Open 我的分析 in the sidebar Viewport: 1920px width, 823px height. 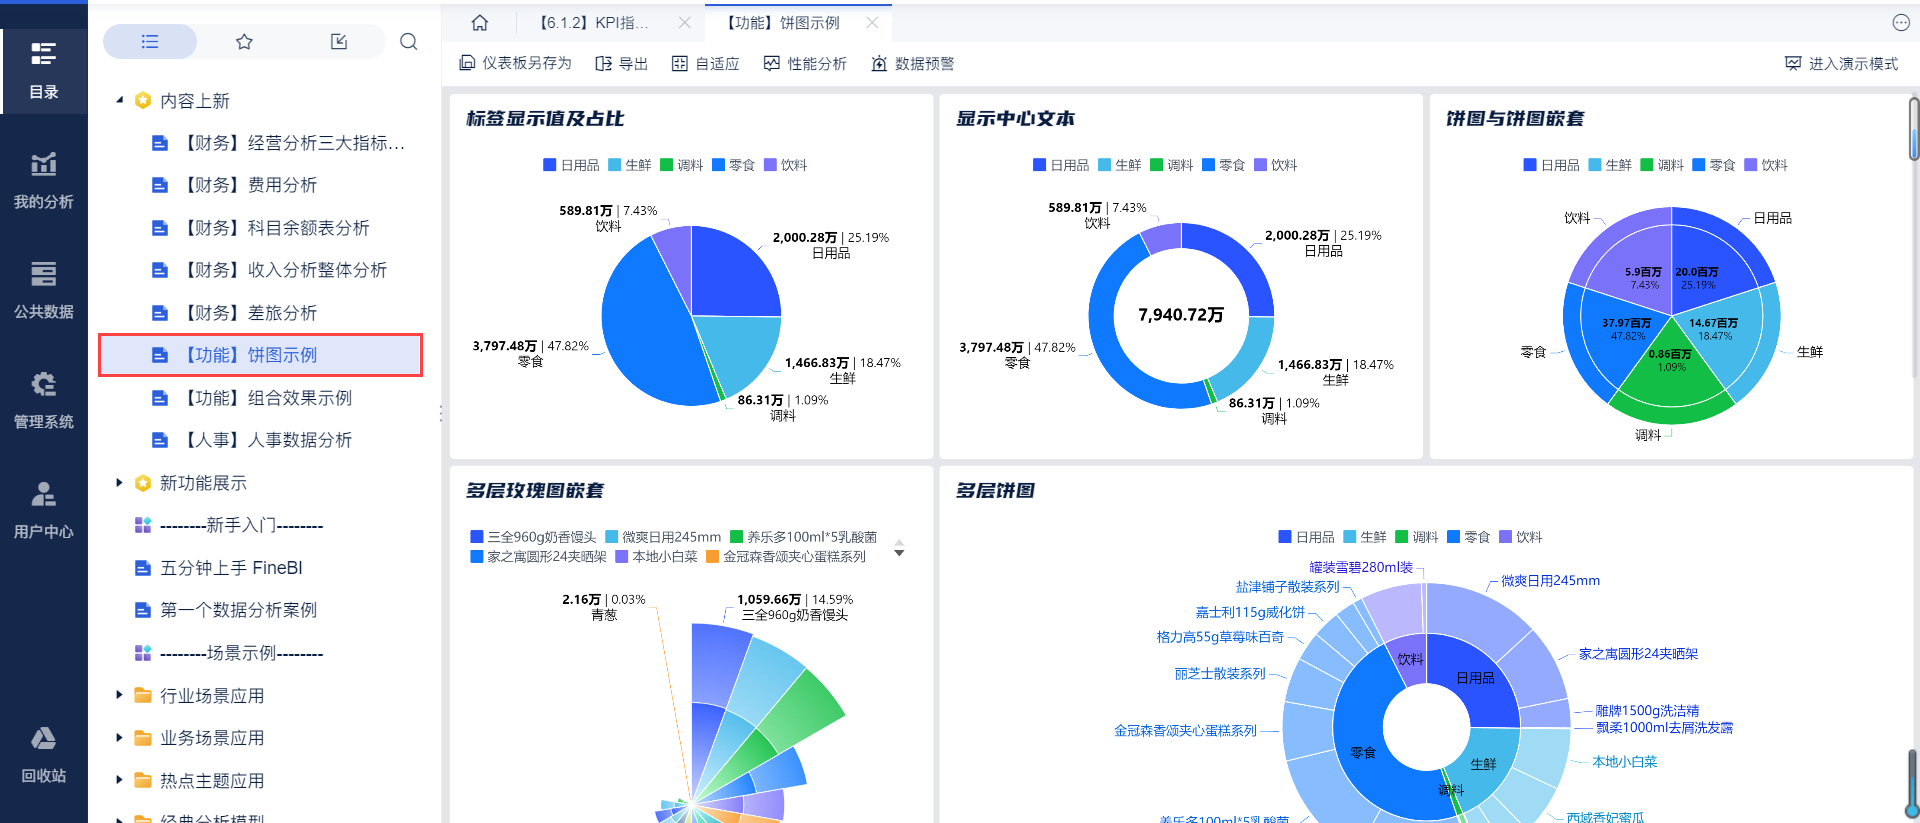pos(43,180)
